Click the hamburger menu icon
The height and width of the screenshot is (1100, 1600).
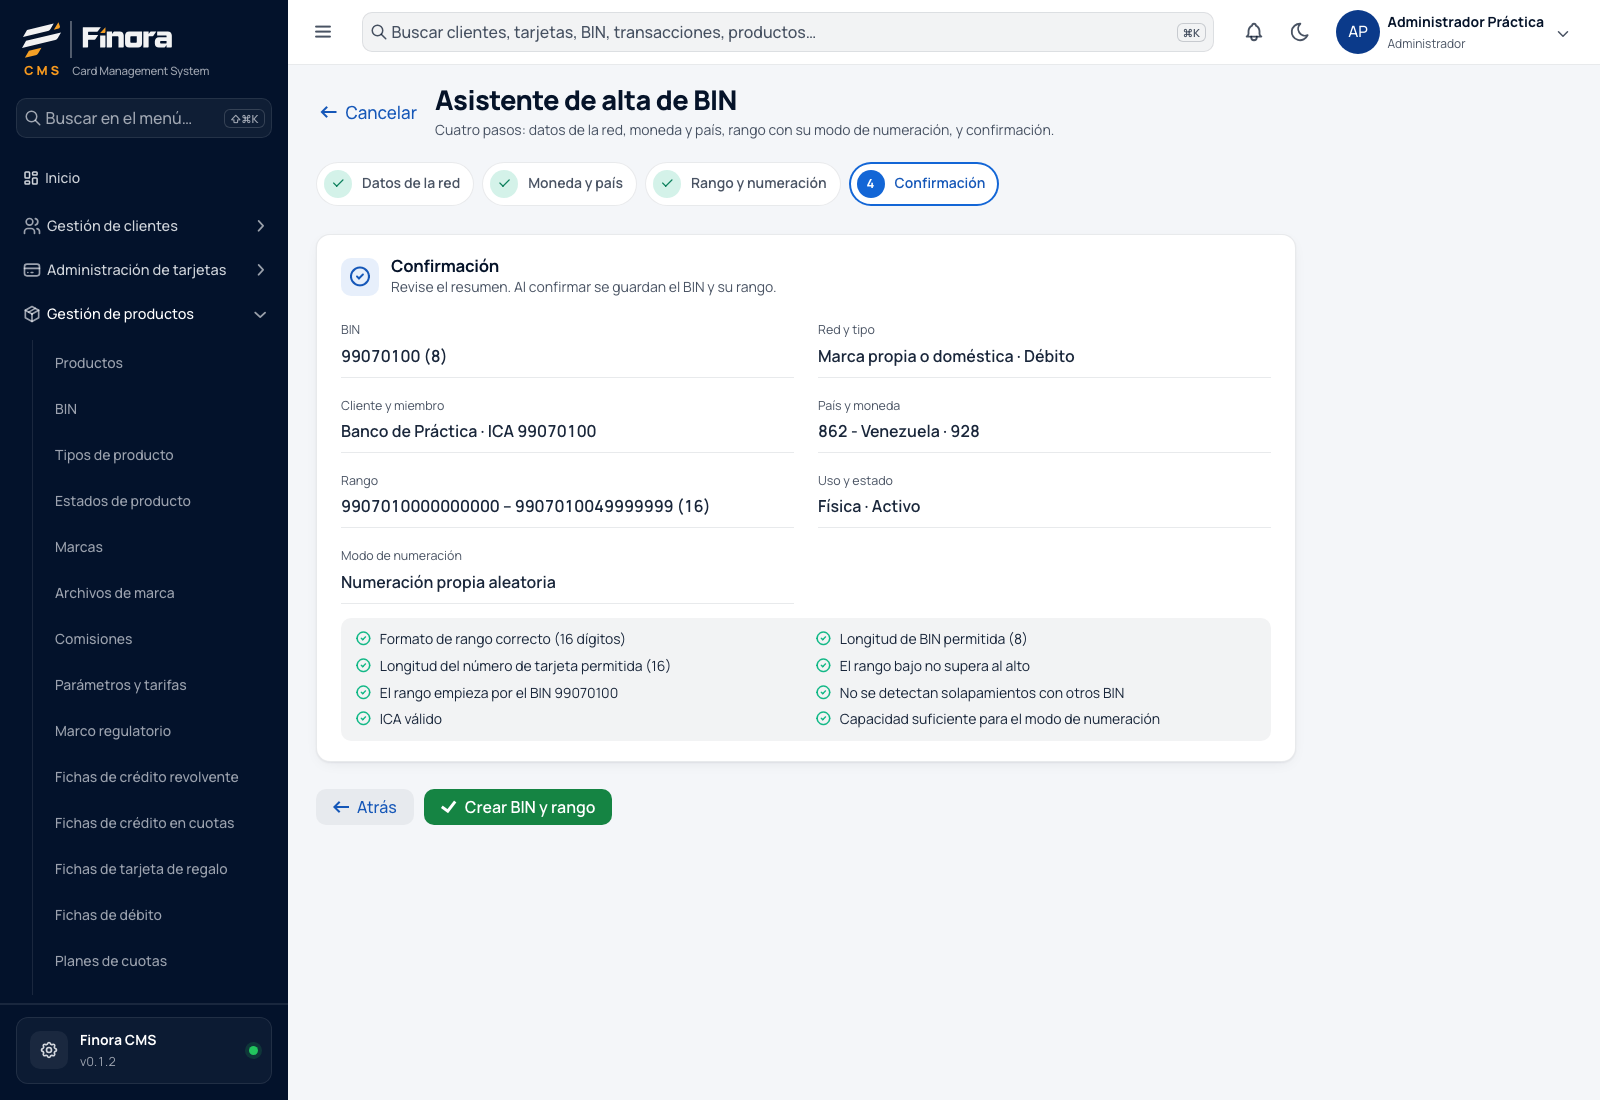click(323, 32)
